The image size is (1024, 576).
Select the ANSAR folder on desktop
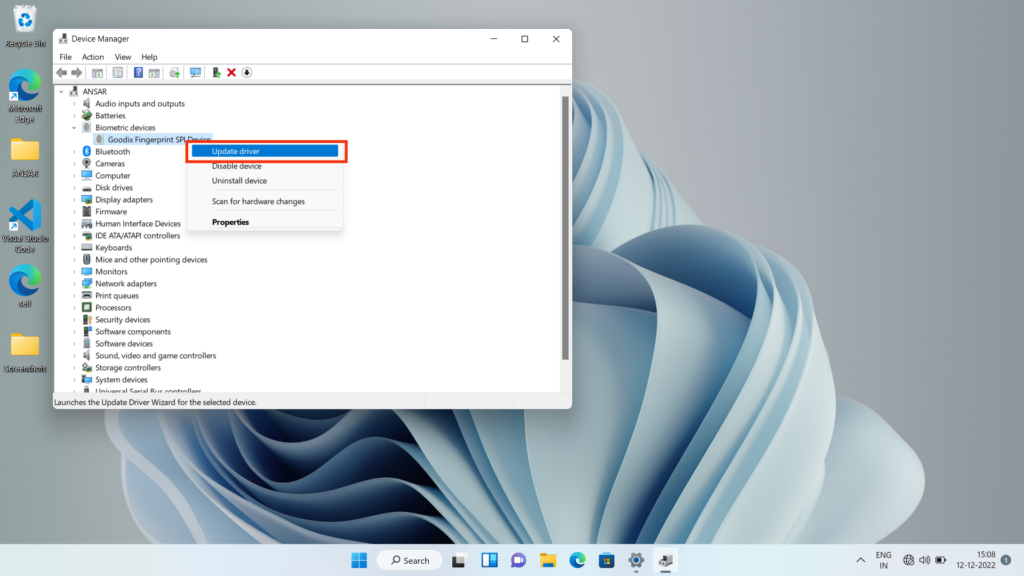[25, 157]
